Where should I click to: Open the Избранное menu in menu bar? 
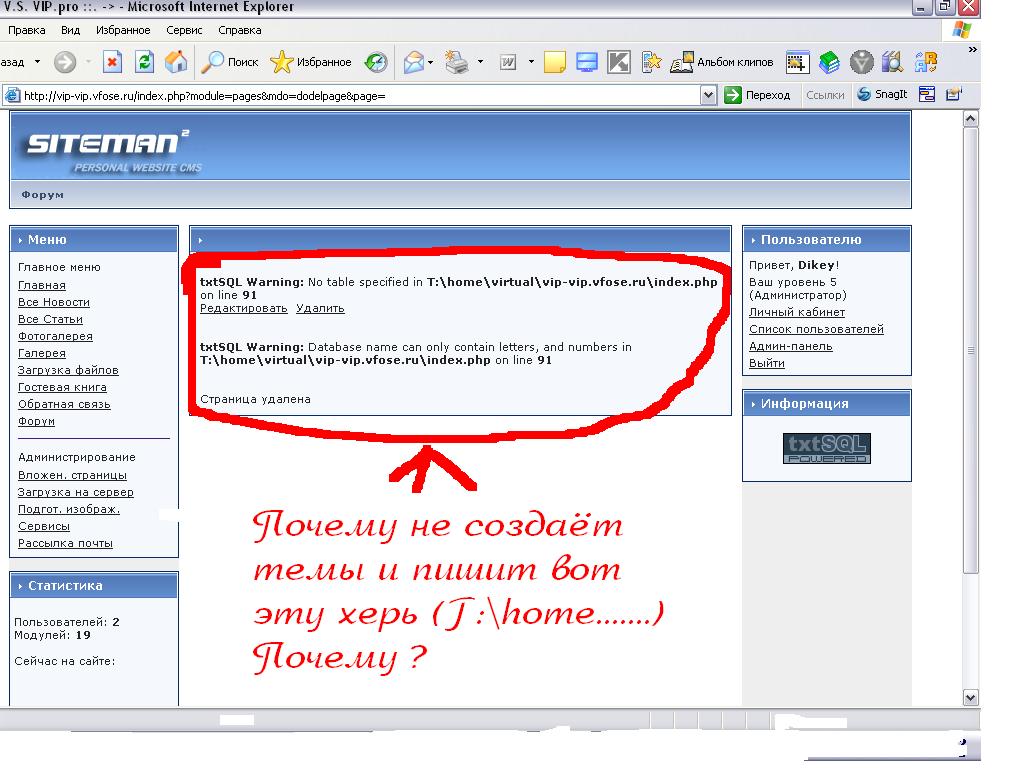pos(123,30)
